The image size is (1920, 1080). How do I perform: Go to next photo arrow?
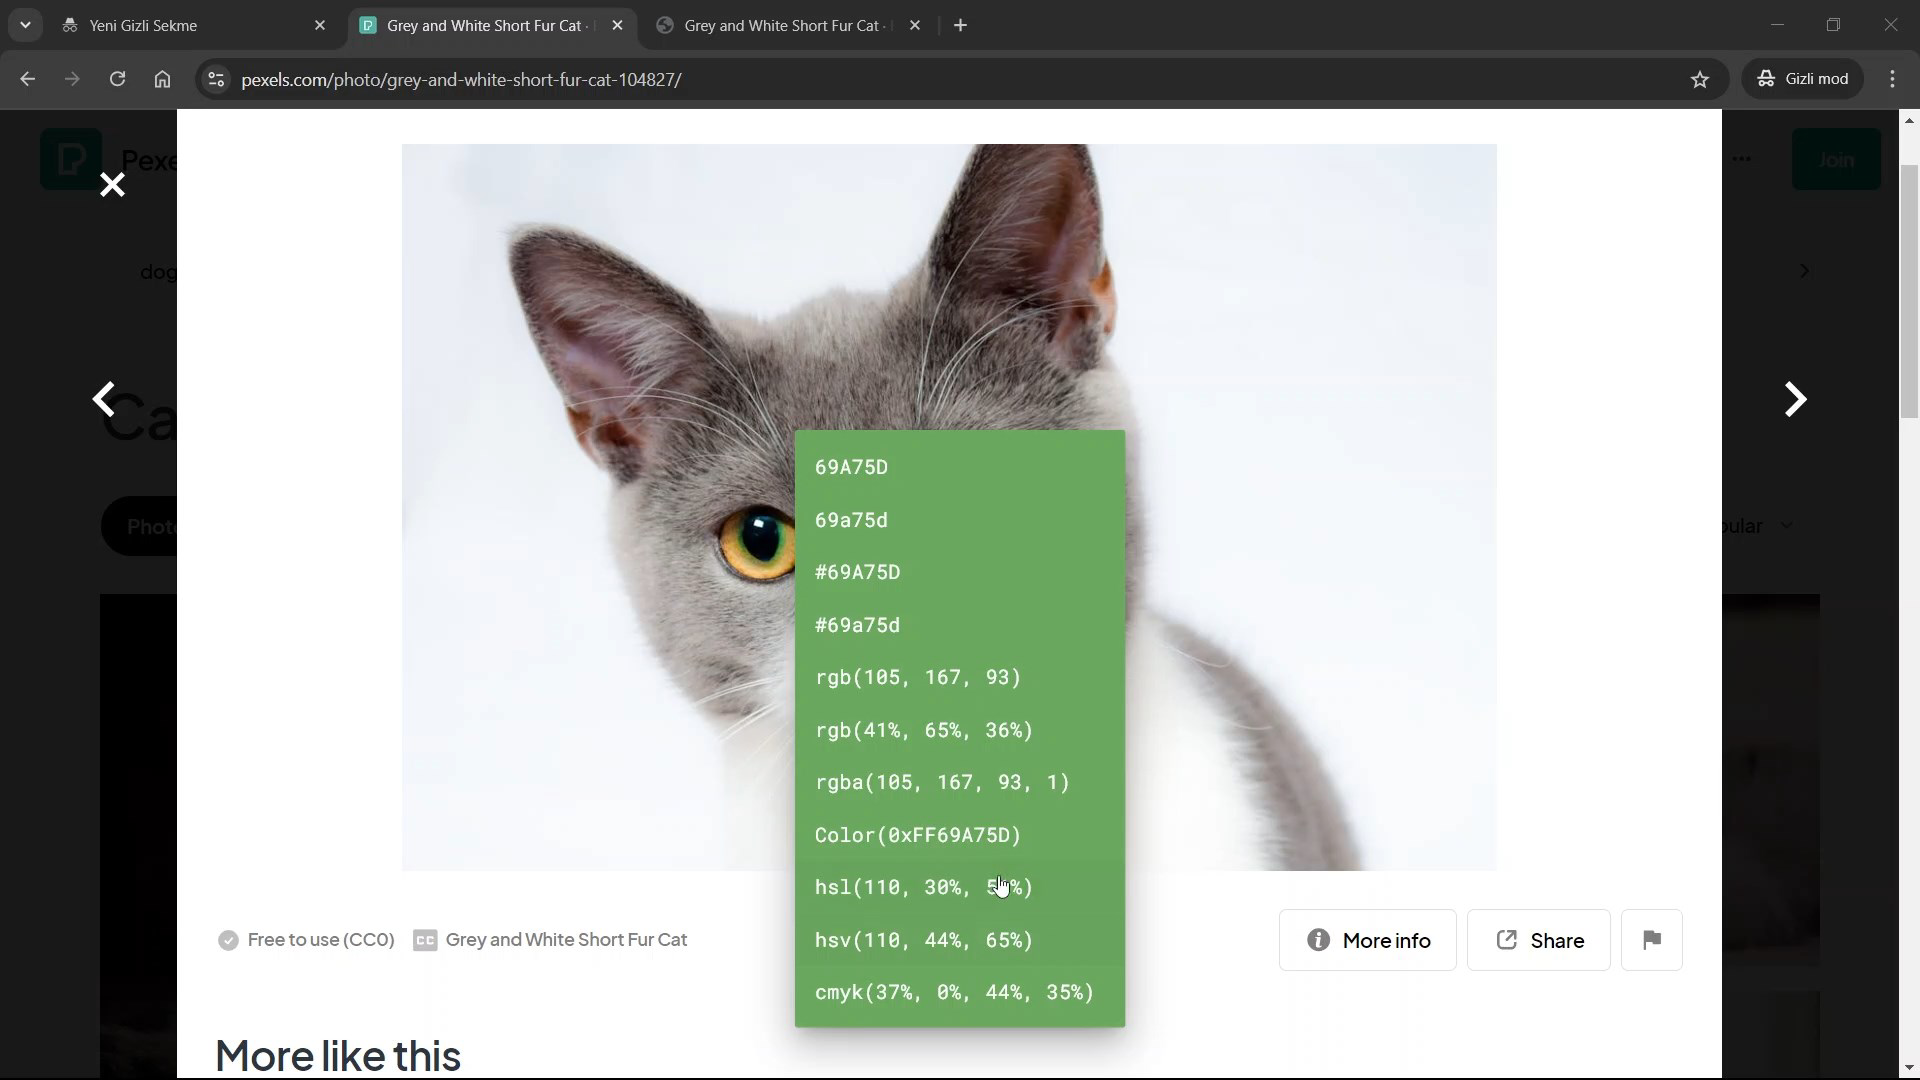tap(1796, 399)
